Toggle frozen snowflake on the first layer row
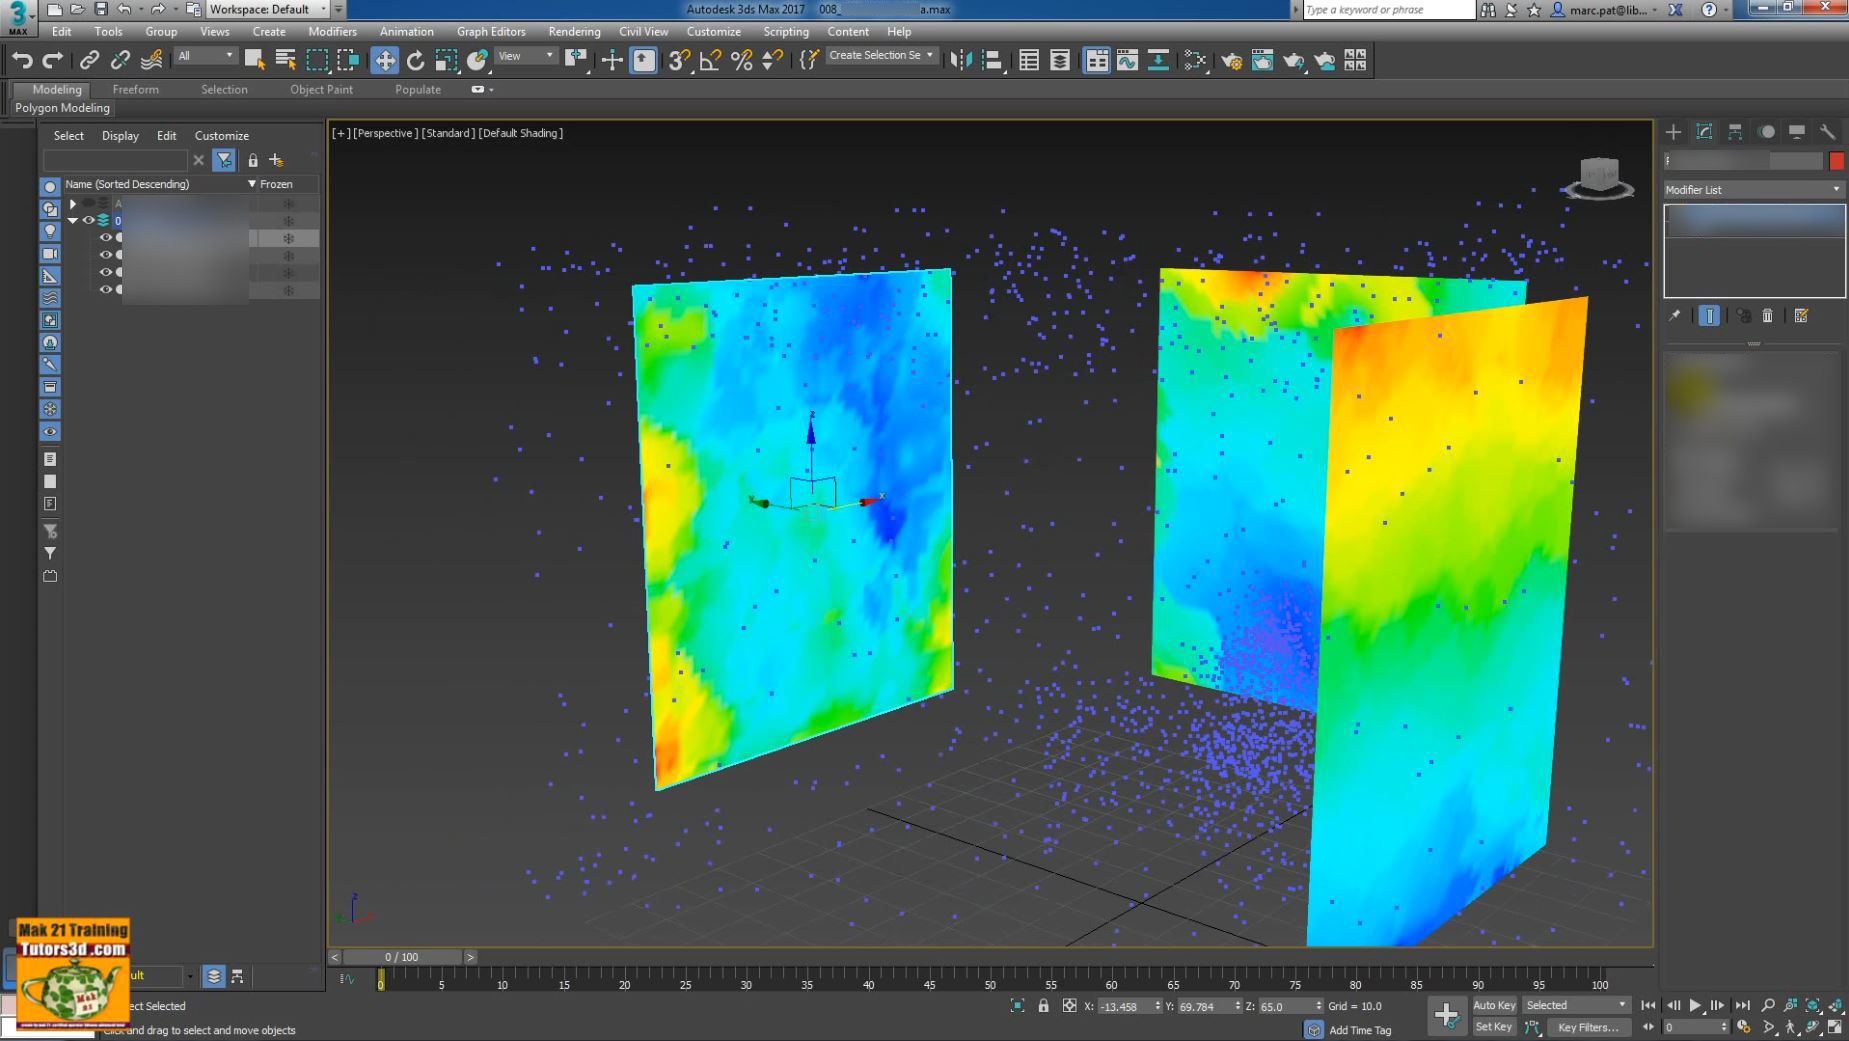The image size is (1849, 1041). 289,203
